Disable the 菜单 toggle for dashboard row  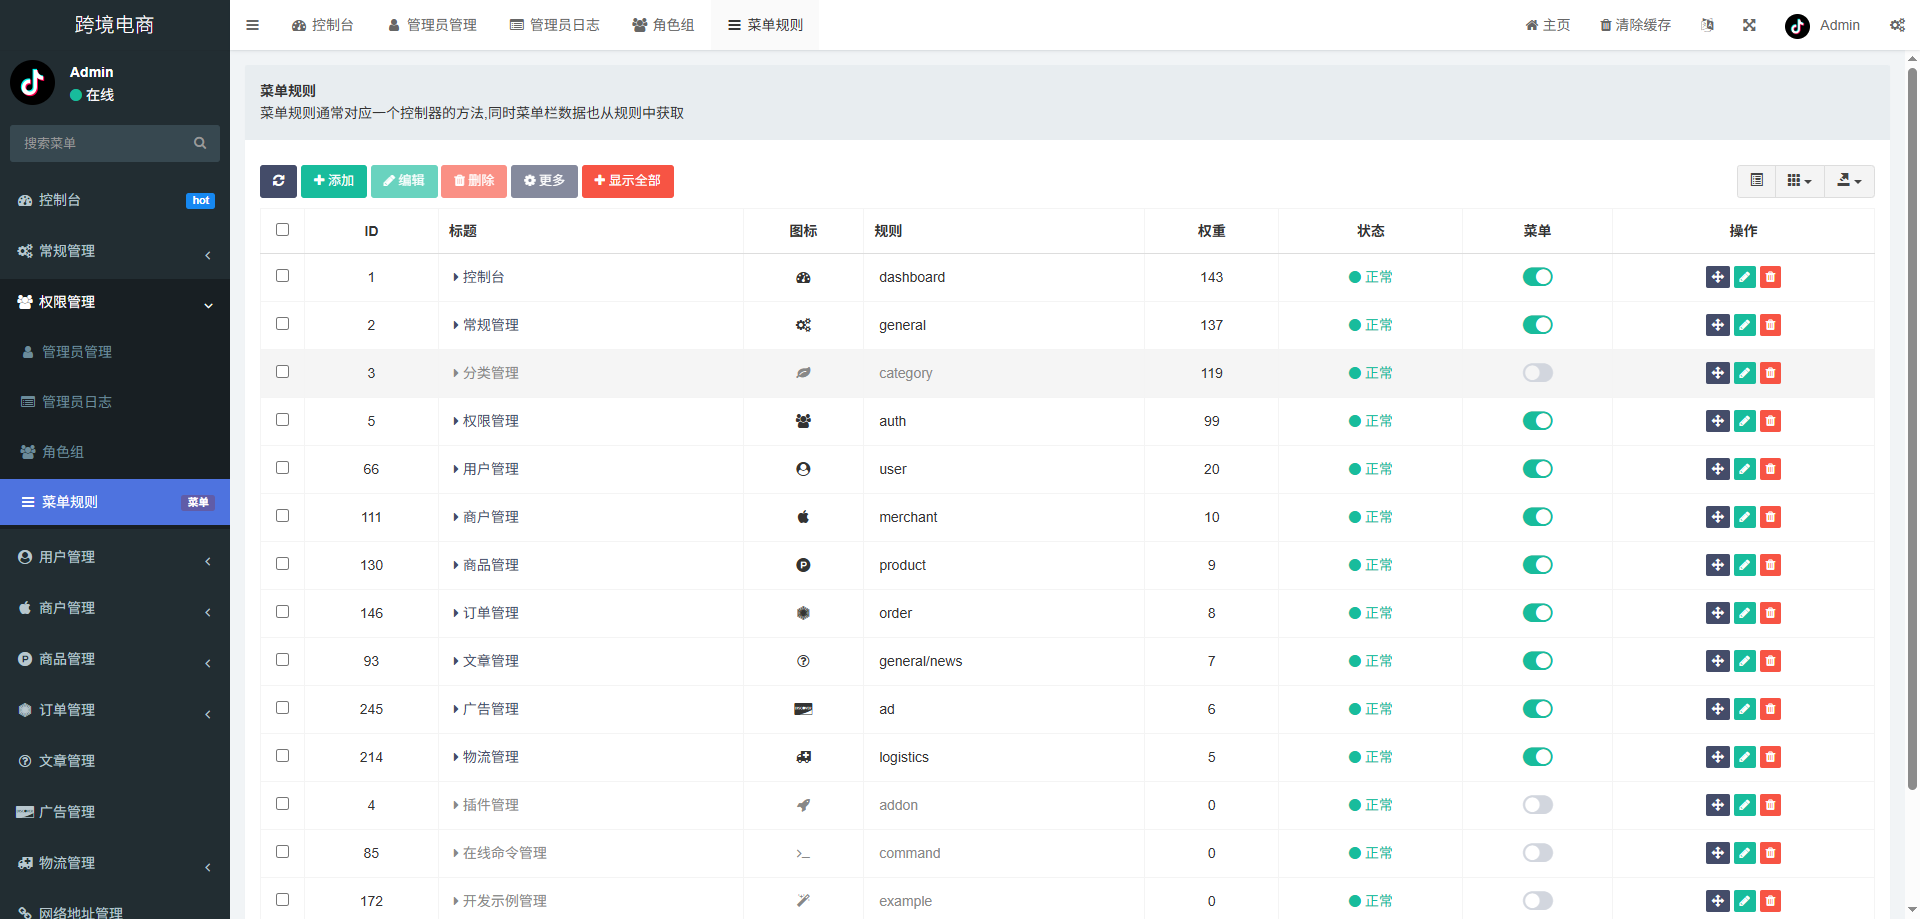tap(1537, 277)
